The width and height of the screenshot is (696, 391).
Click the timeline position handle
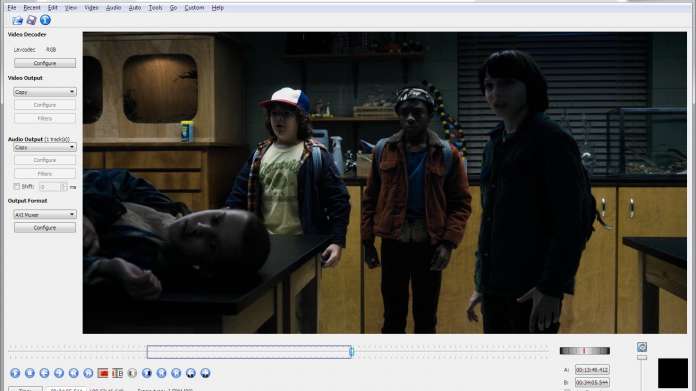351,352
